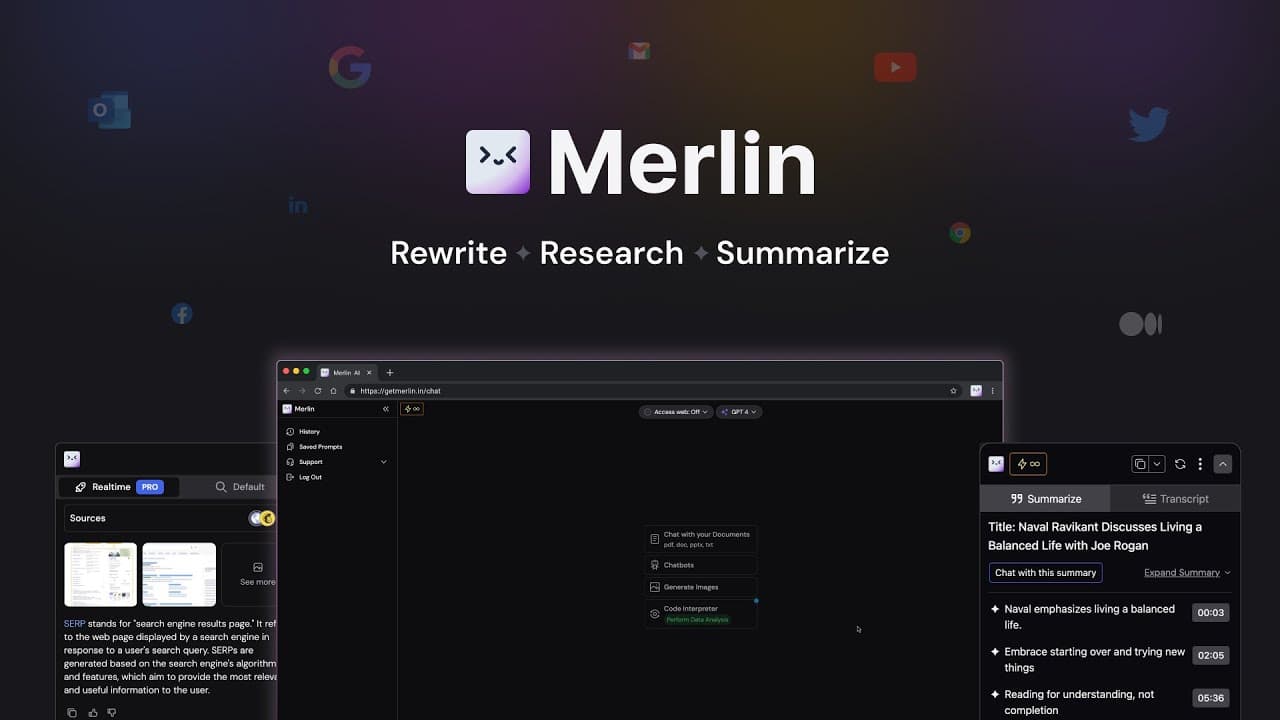Click the Merlin logo in the search panel

[x=72, y=459]
